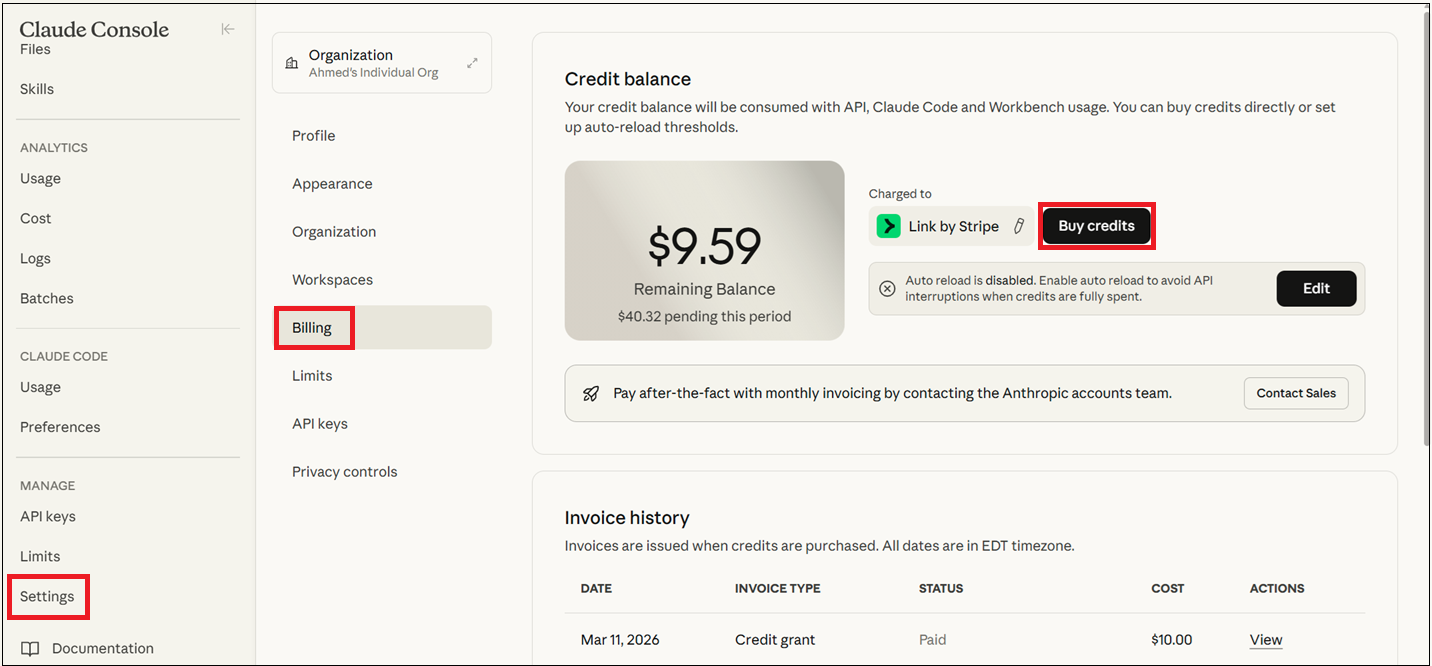The height and width of the screenshot is (666, 1432).
Task: View the Mar 11, 2026 invoice
Action: point(1265,640)
